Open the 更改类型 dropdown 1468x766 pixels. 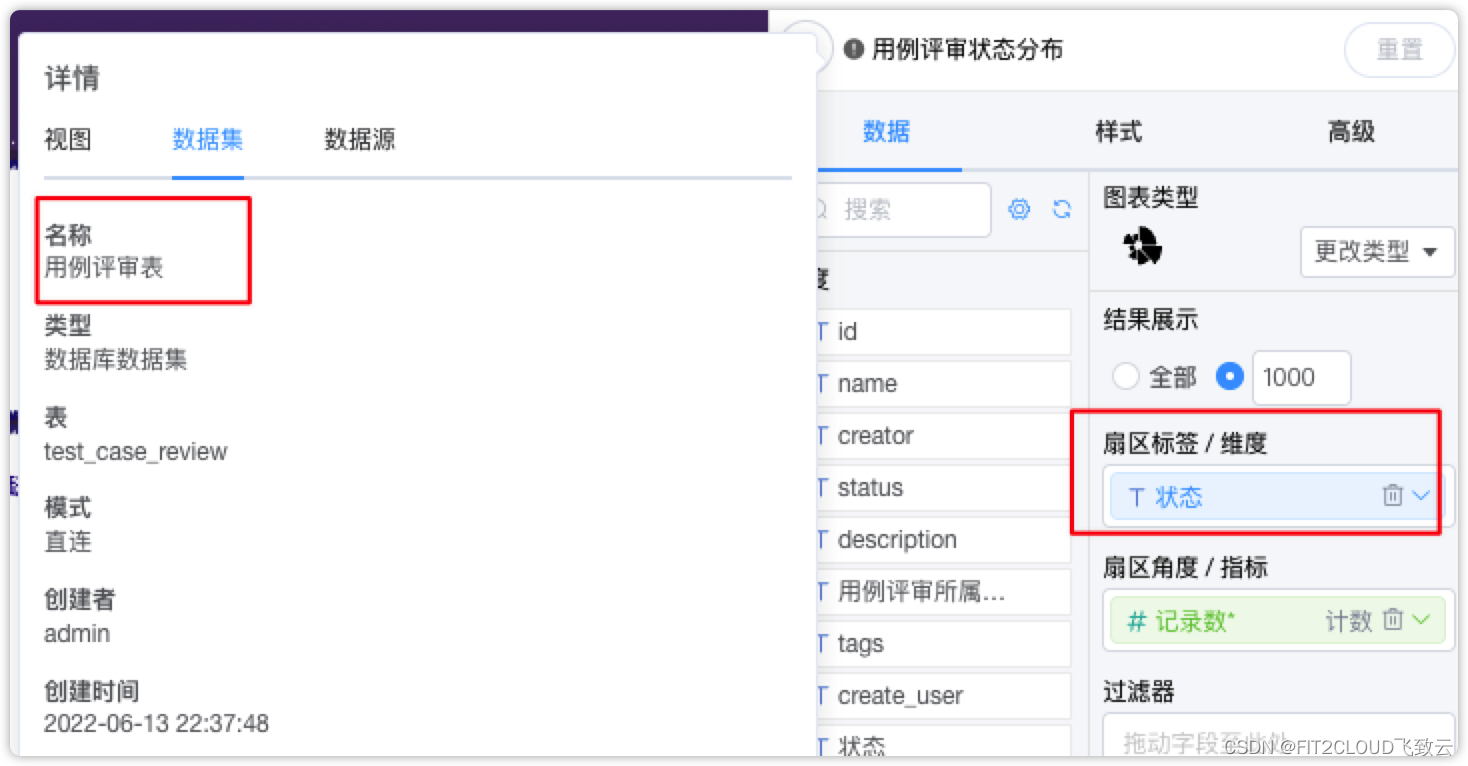click(1377, 252)
